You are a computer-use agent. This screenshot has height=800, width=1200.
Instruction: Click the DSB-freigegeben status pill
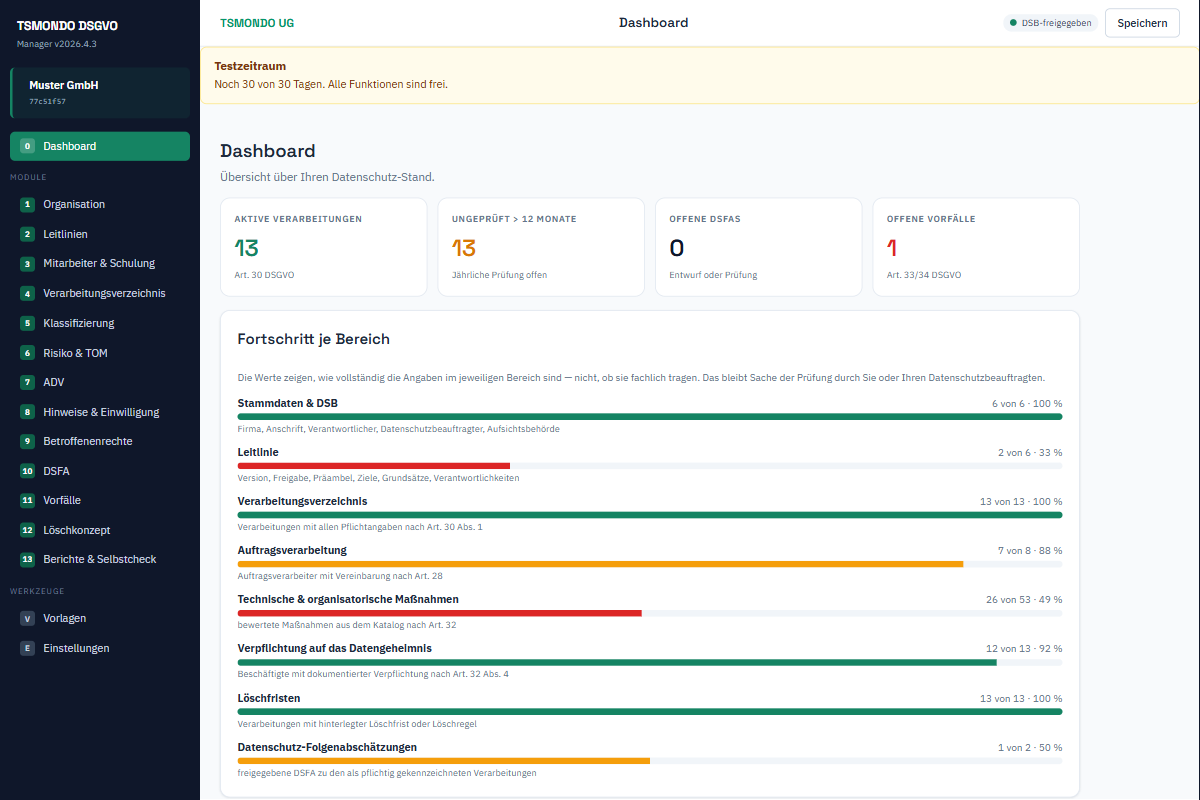(x=1050, y=22)
